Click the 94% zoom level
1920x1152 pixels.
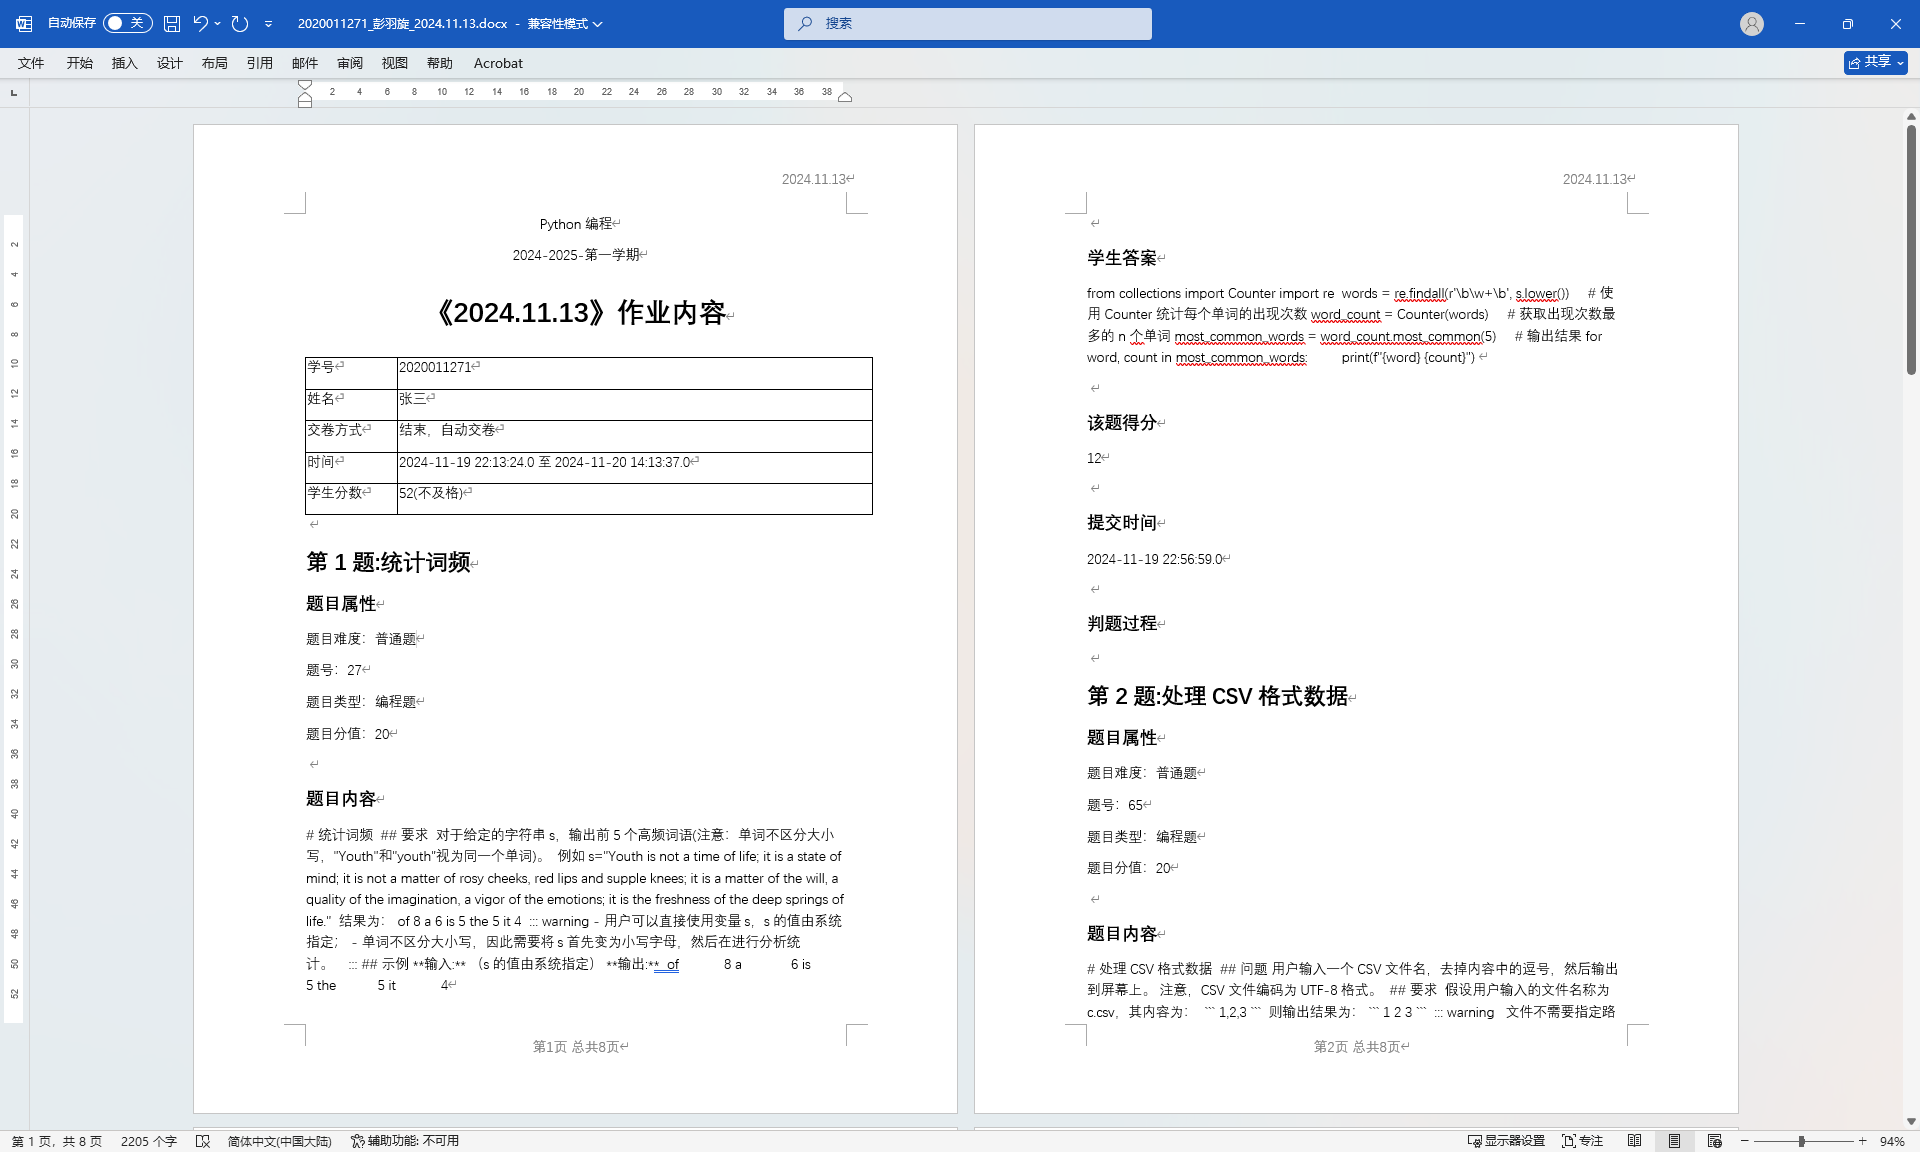(1892, 1141)
